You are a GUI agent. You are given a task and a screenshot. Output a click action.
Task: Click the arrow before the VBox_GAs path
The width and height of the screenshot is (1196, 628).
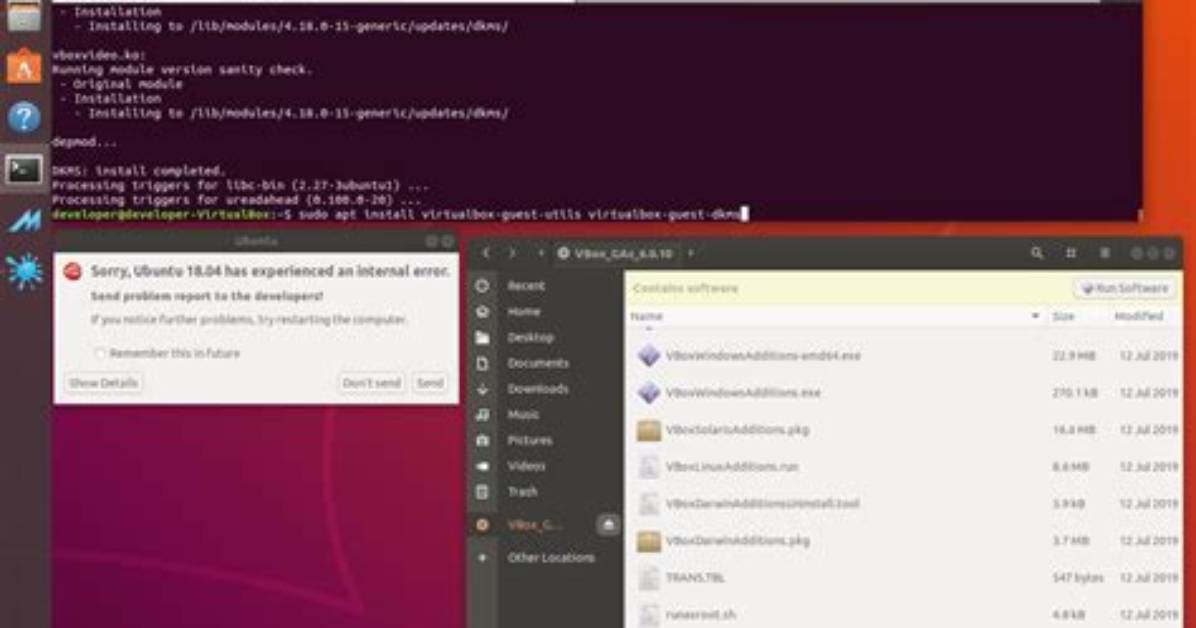coord(541,253)
